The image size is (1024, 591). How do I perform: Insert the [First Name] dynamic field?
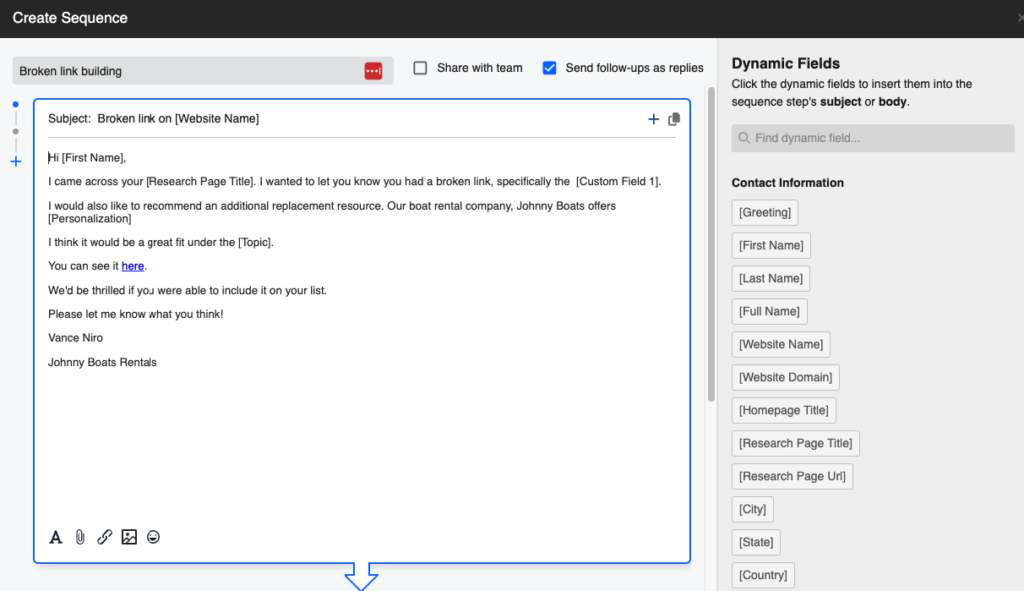tap(770, 245)
